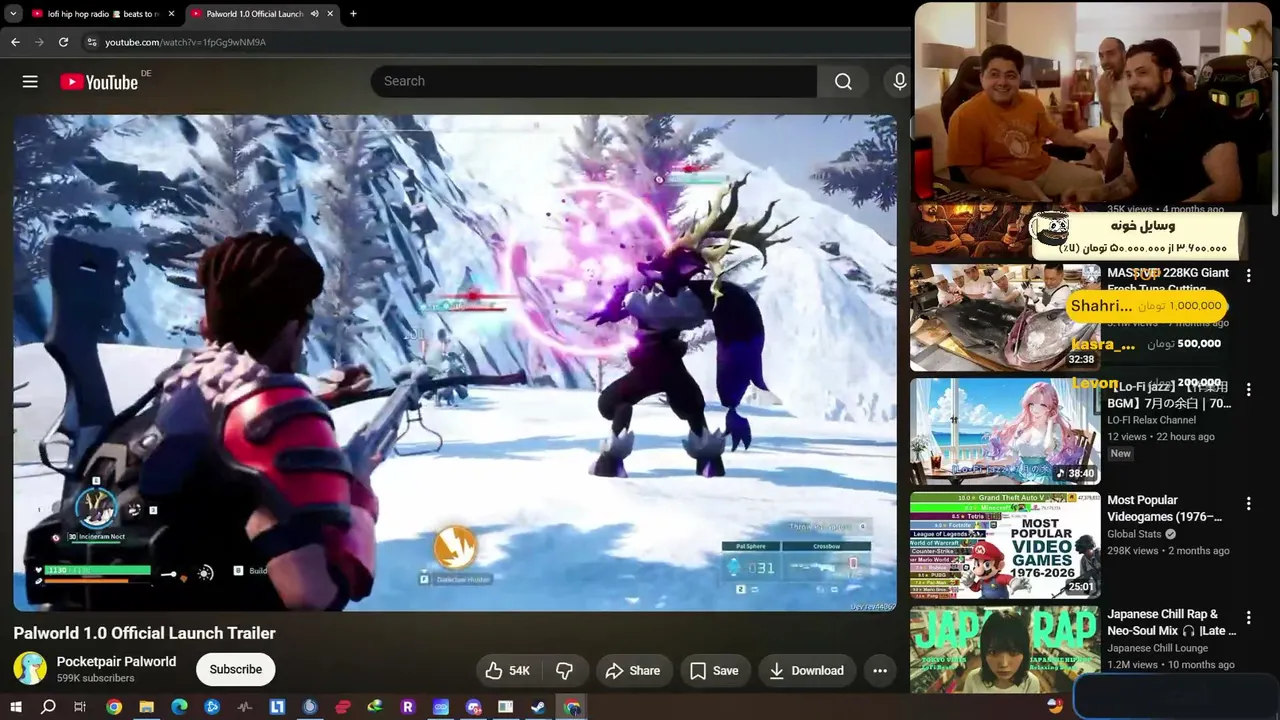The image size is (1280, 720).
Task: Close the lofi hip hop radio tab
Action: tap(171, 14)
